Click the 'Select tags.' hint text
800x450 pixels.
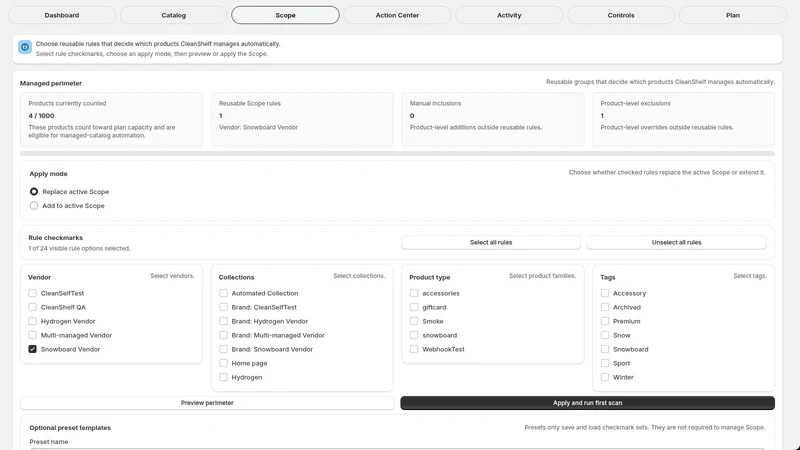click(x=750, y=276)
